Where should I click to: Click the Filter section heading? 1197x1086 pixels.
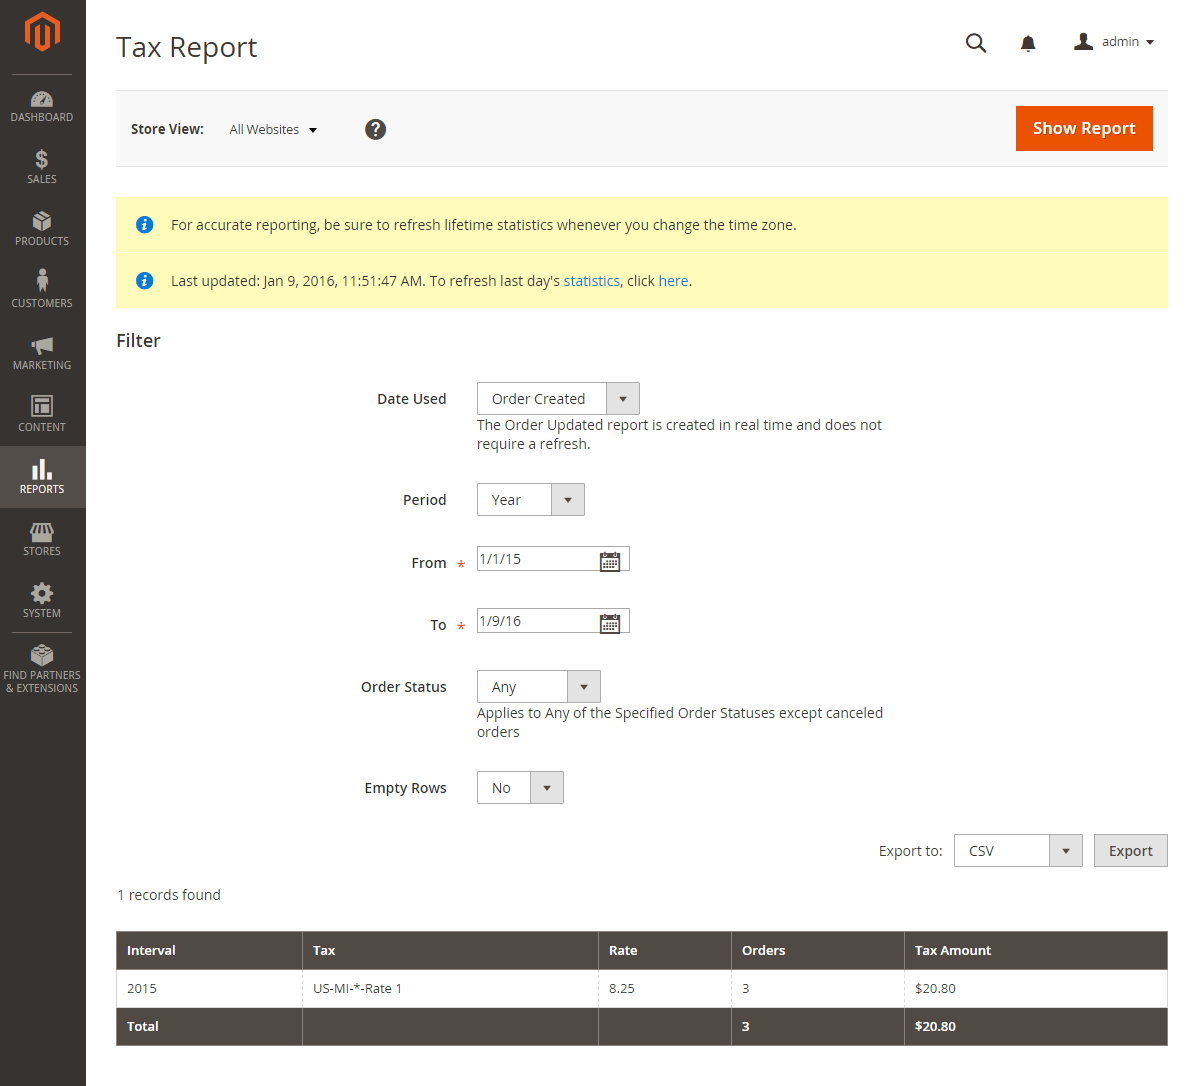click(x=138, y=340)
